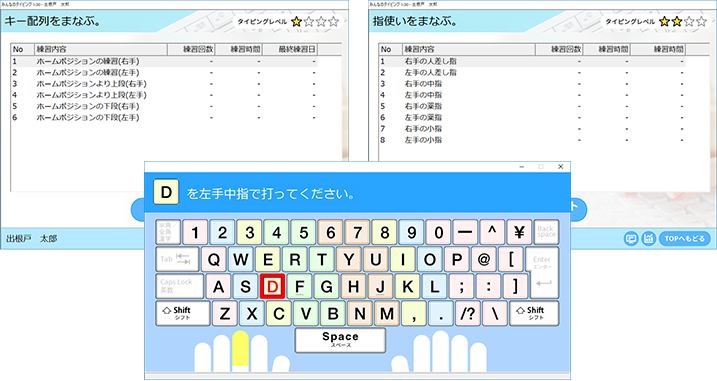The image size is (717, 381).
Task: Click the semicolon key
Action: click(461, 286)
